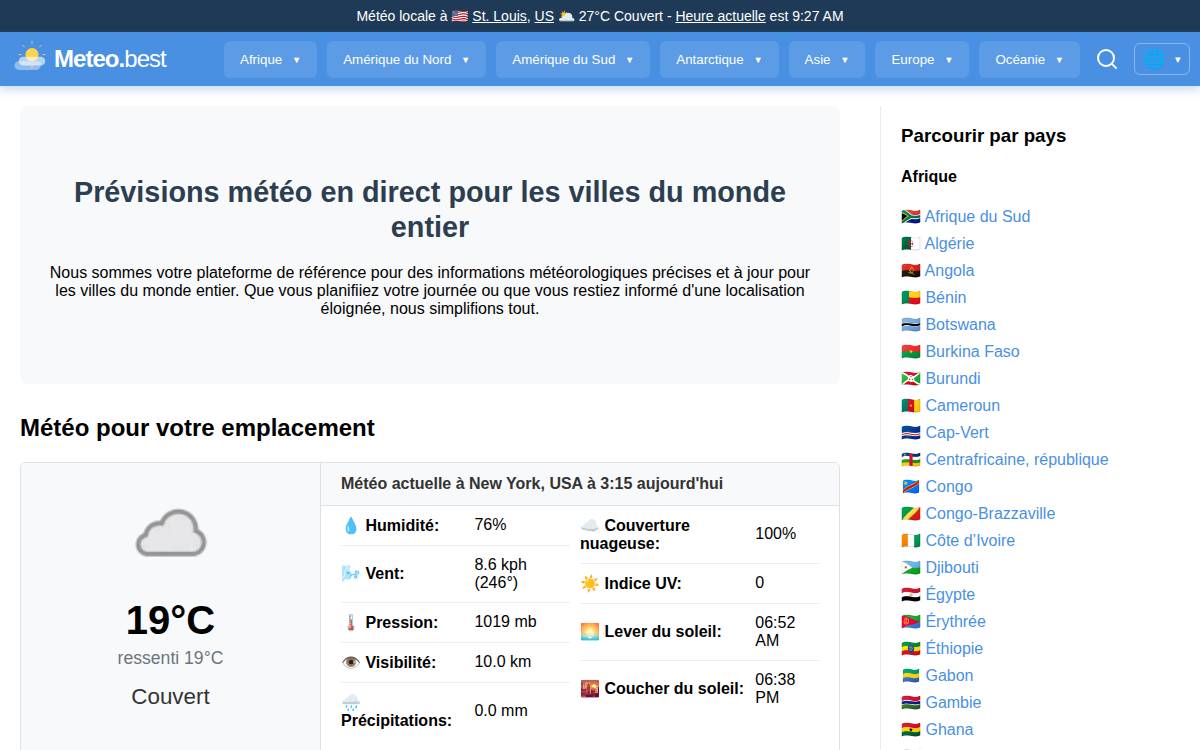Open the search magnifier icon

(x=1107, y=59)
